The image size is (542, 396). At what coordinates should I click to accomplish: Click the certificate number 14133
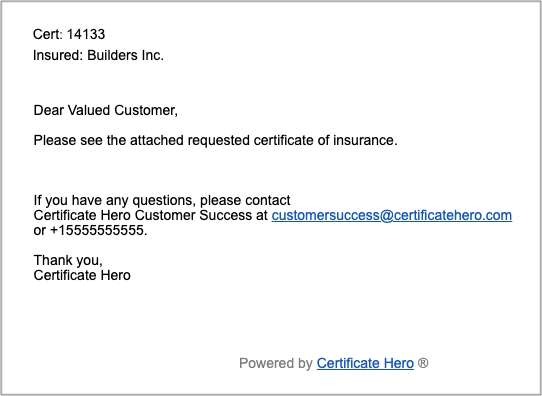tap(86, 34)
